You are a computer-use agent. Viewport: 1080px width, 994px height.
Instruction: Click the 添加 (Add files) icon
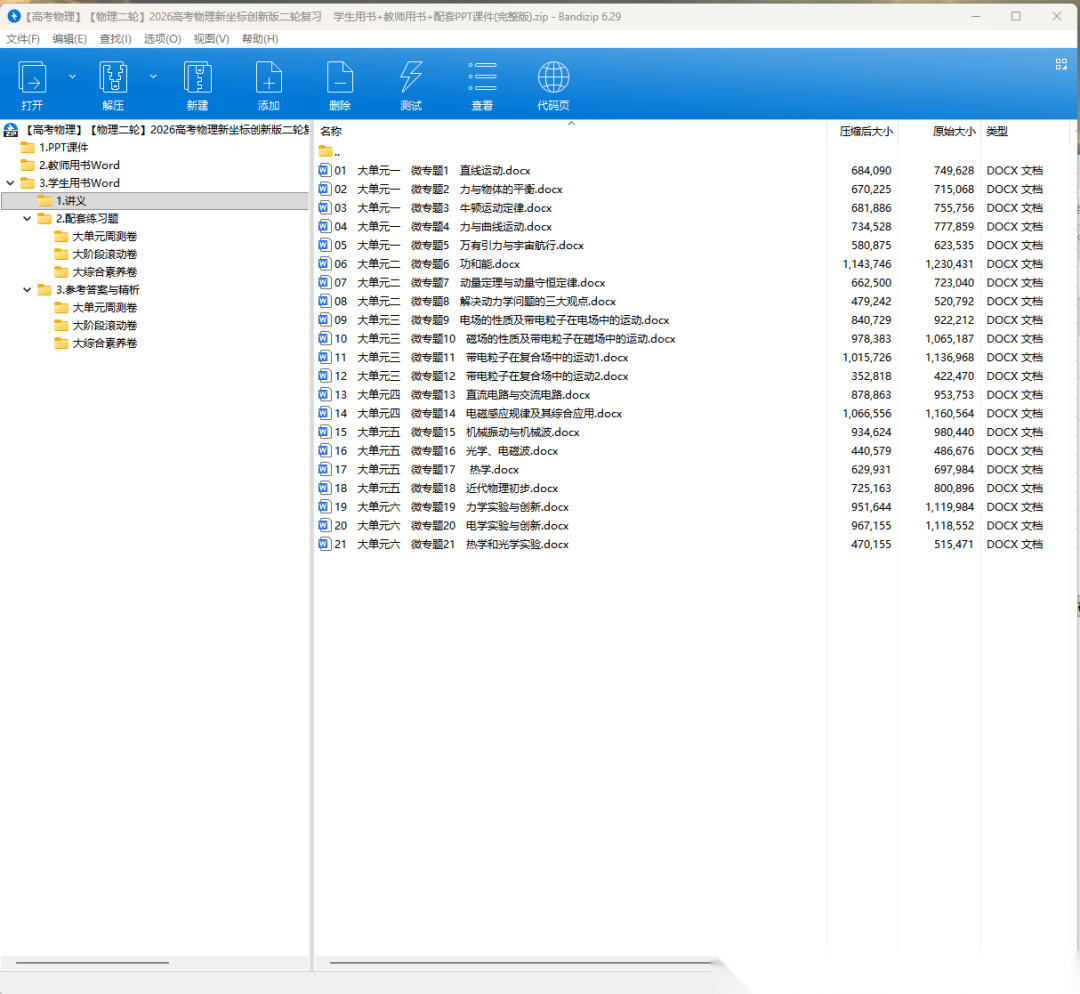click(x=268, y=78)
